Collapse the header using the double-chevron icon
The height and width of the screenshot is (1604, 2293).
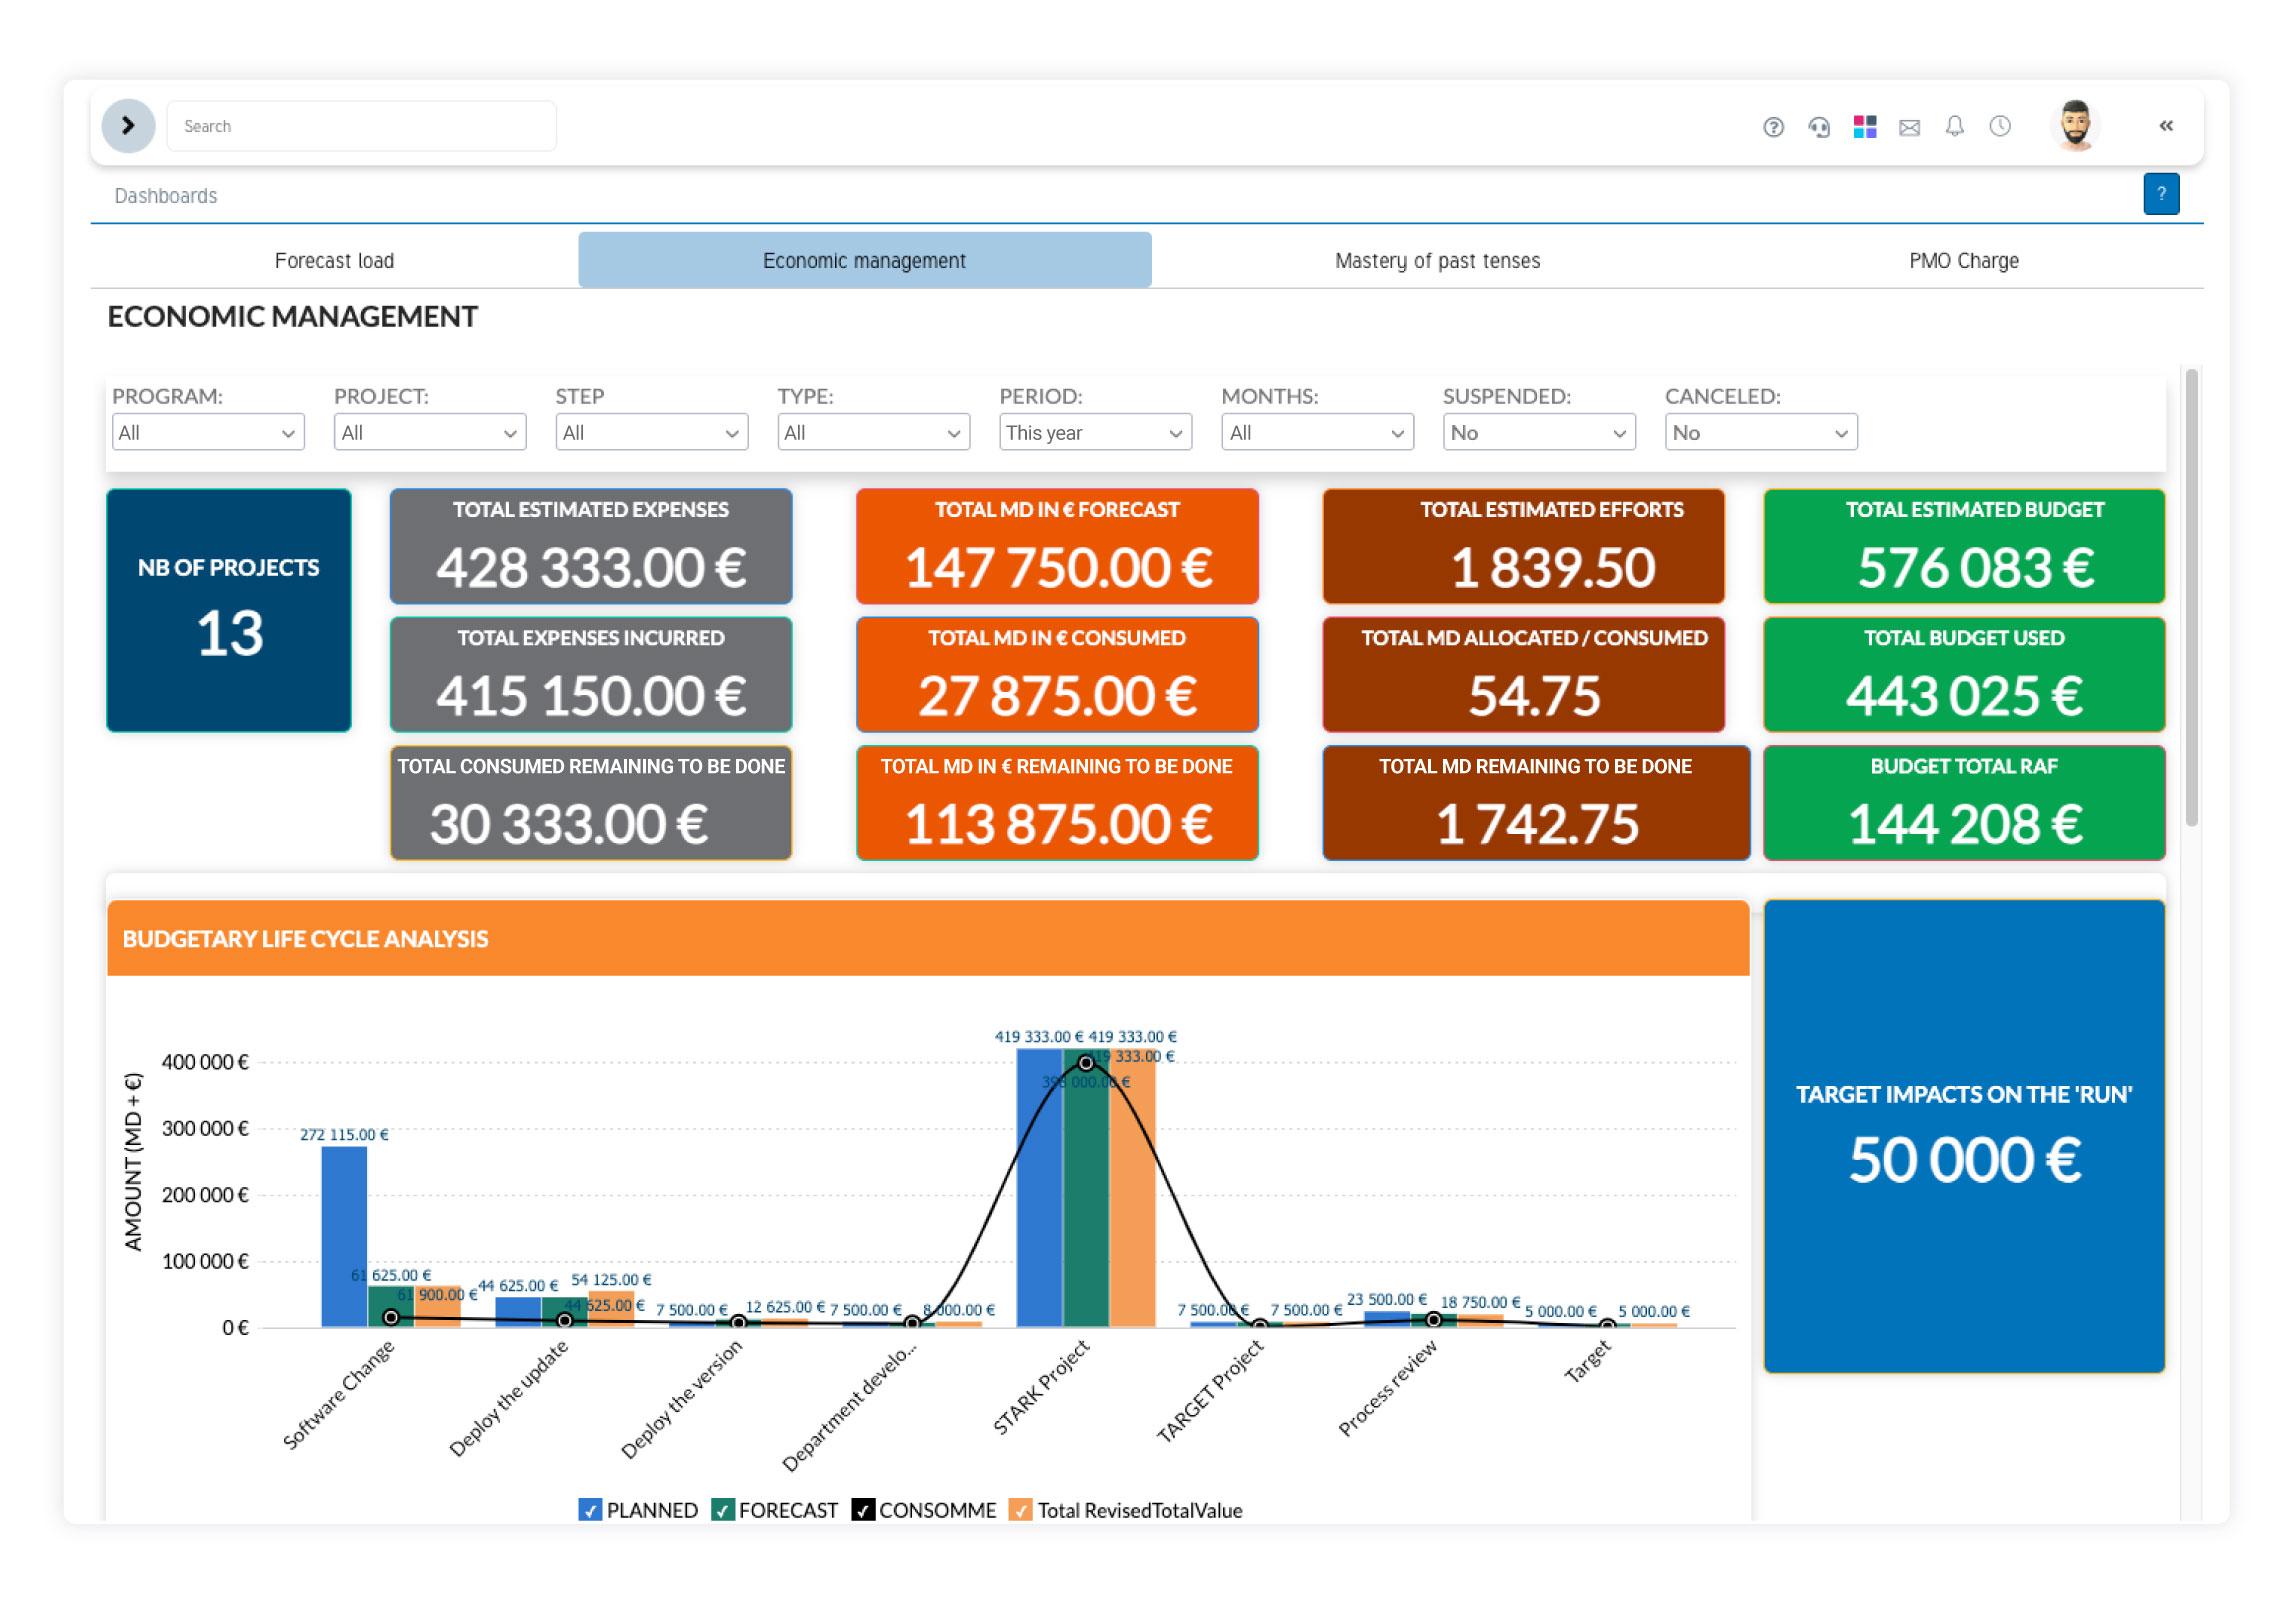[x=2166, y=126]
